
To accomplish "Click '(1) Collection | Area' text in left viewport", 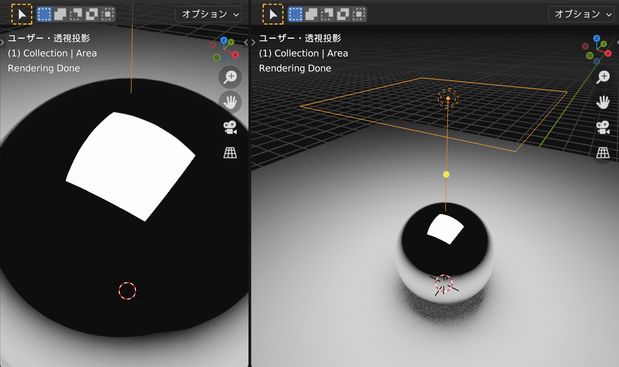I will 52,53.
